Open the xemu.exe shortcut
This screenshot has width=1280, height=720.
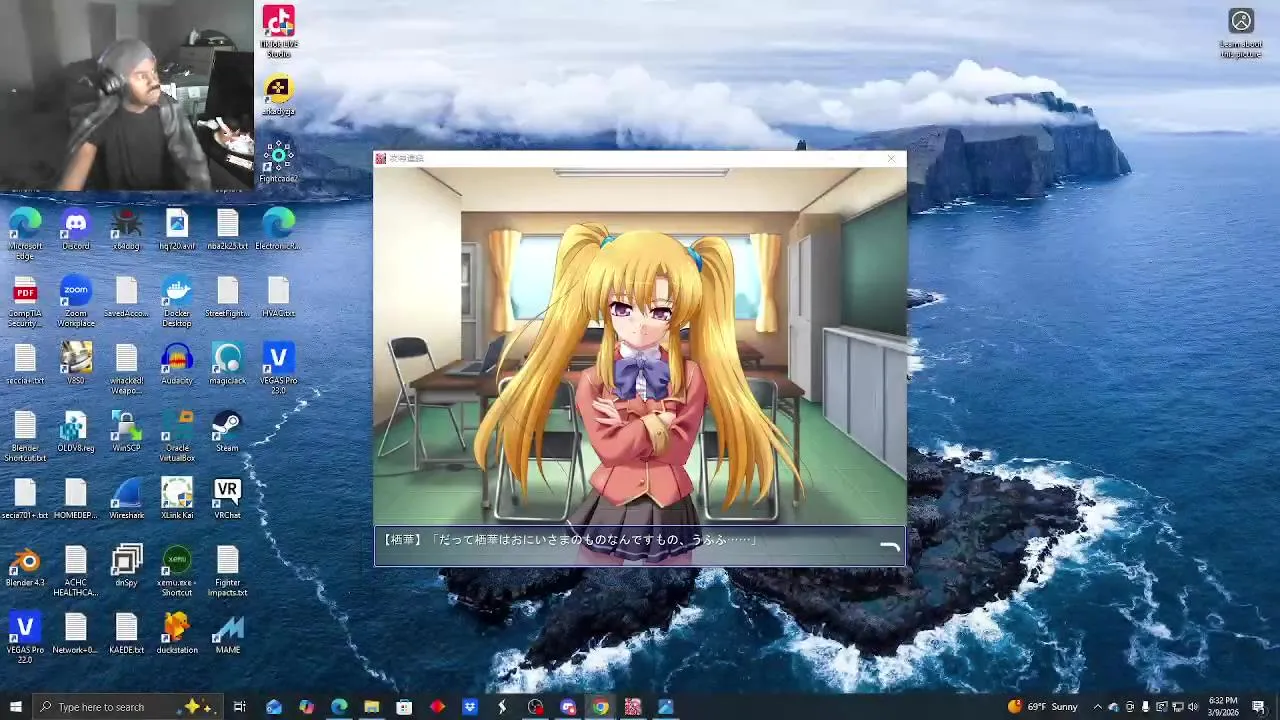[177, 571]
